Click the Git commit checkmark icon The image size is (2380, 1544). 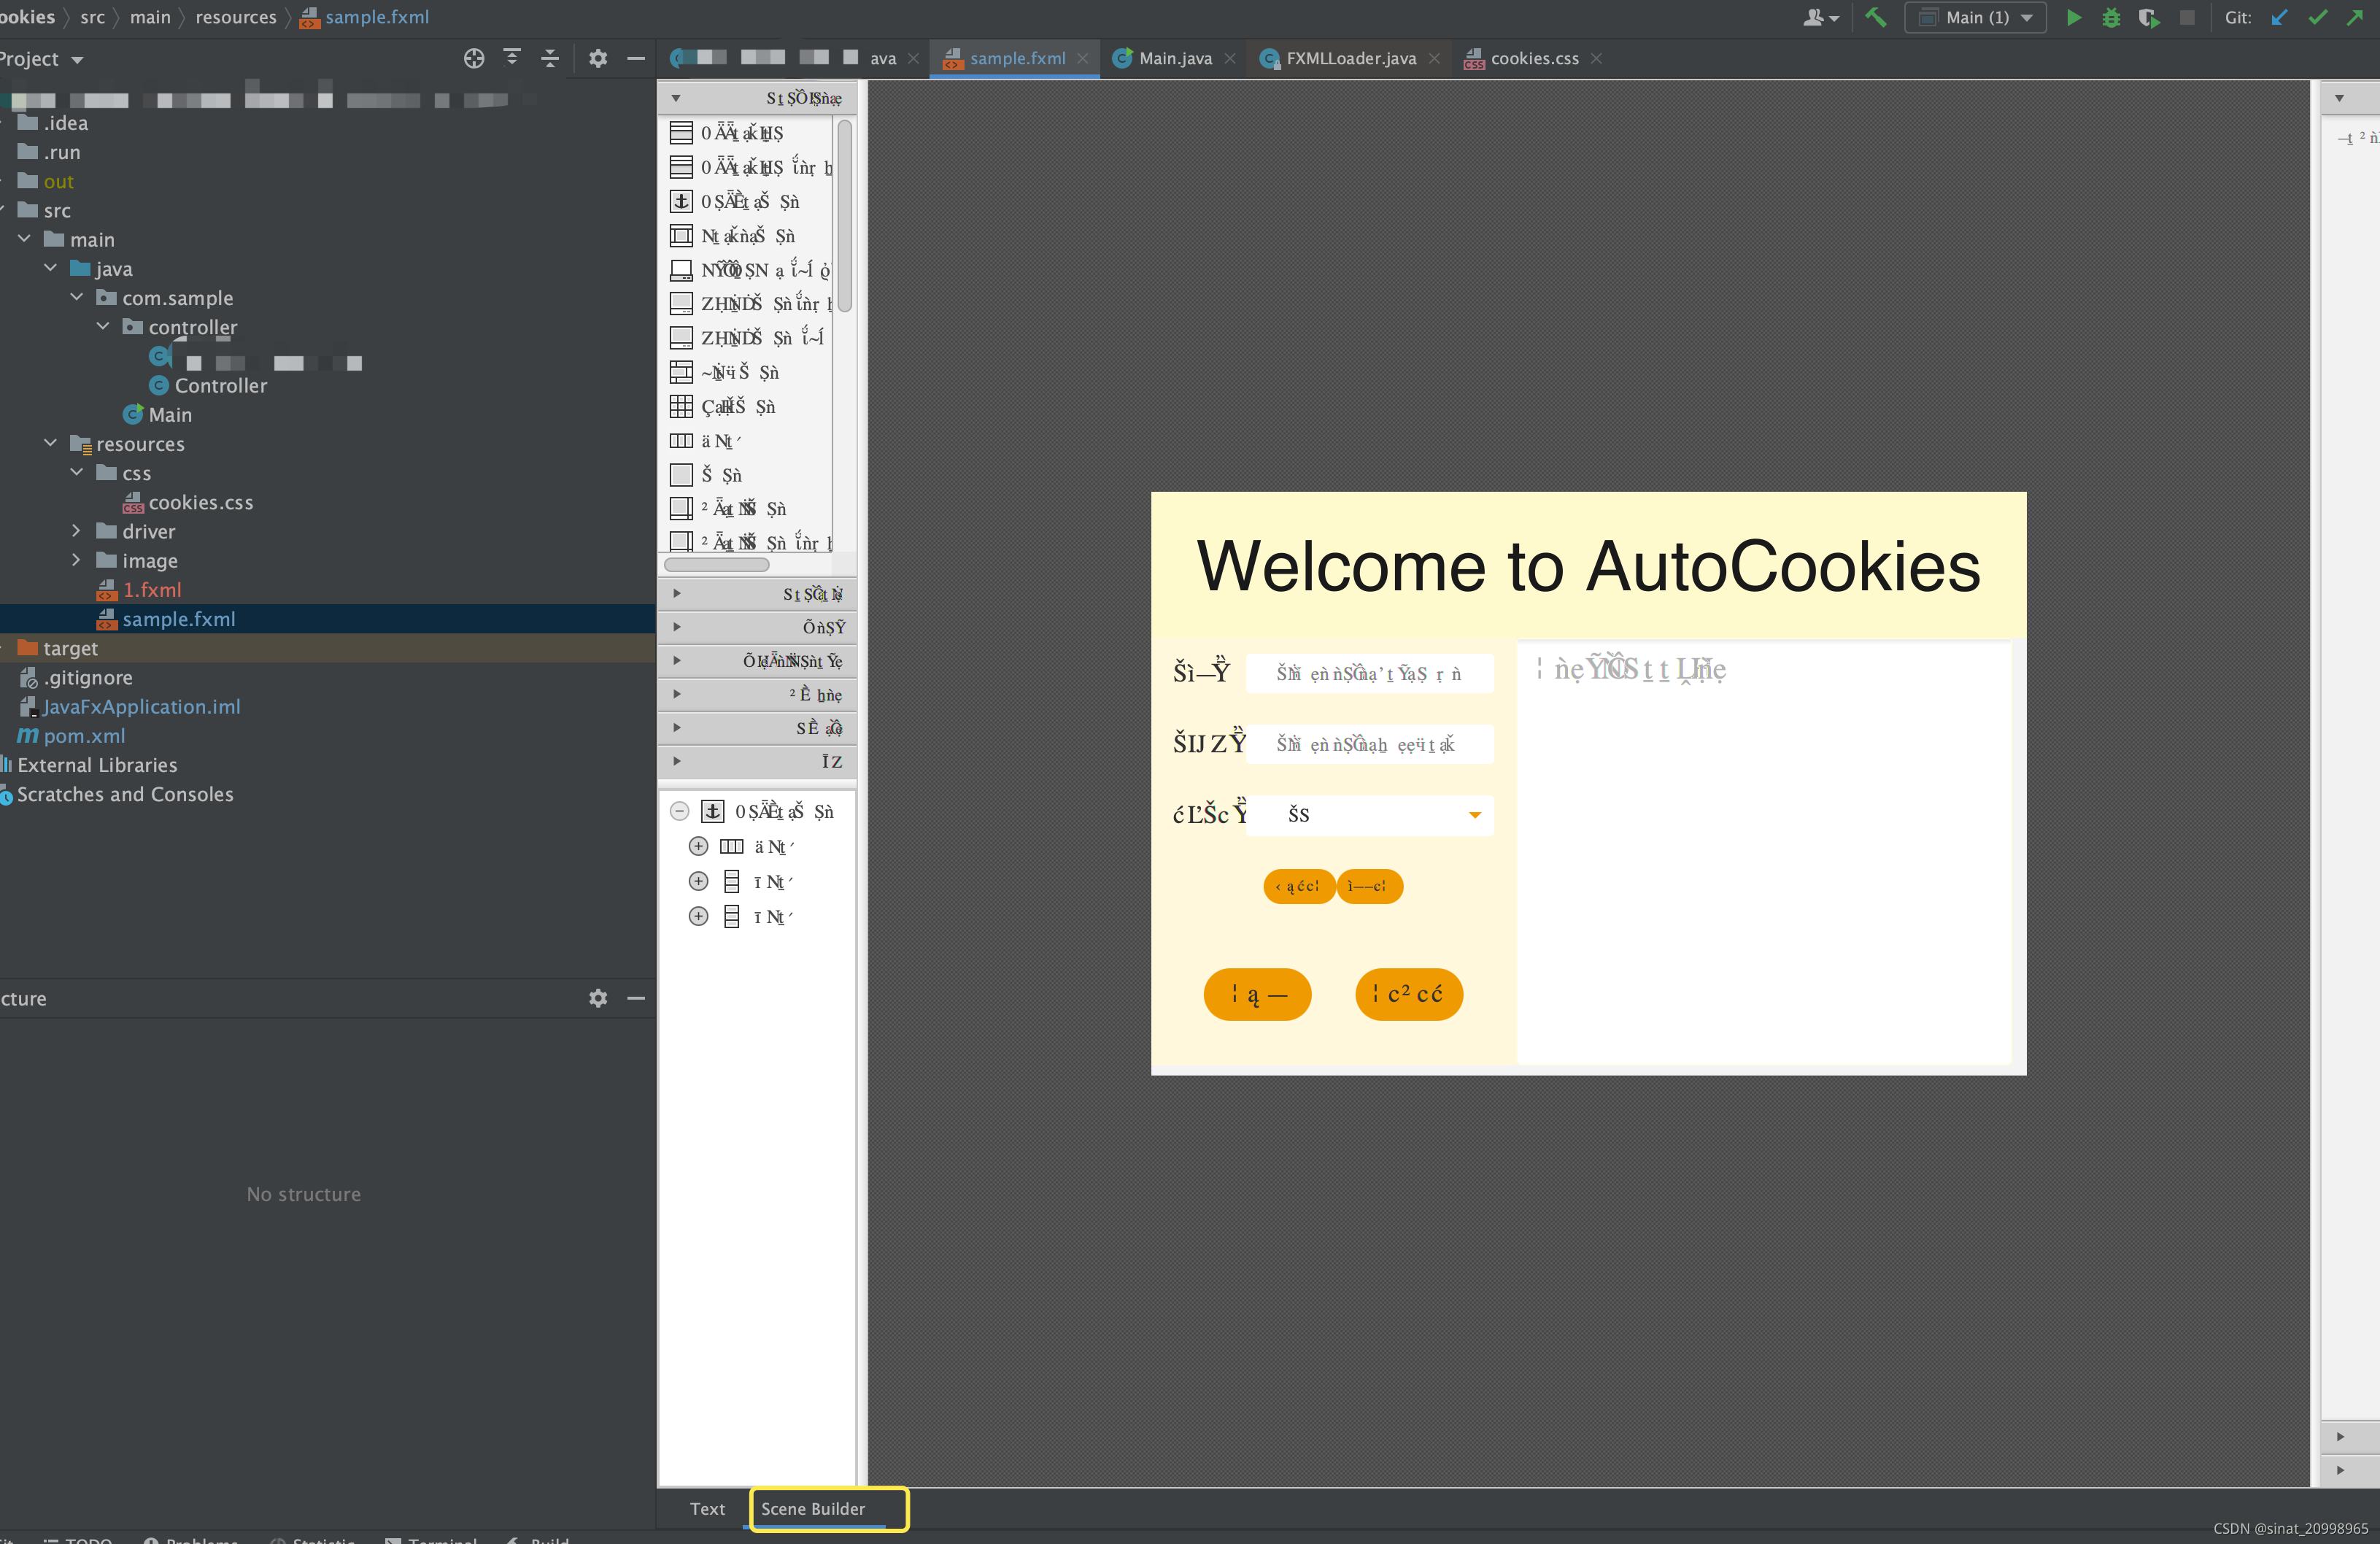[2317, 18]
